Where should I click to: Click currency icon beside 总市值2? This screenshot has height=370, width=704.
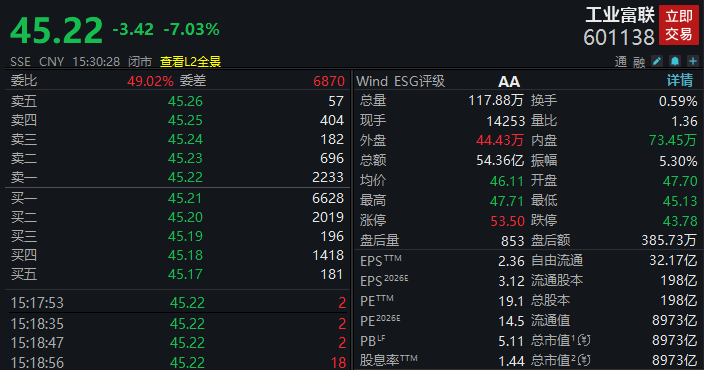pyautogui.click(x=584, y=360)
